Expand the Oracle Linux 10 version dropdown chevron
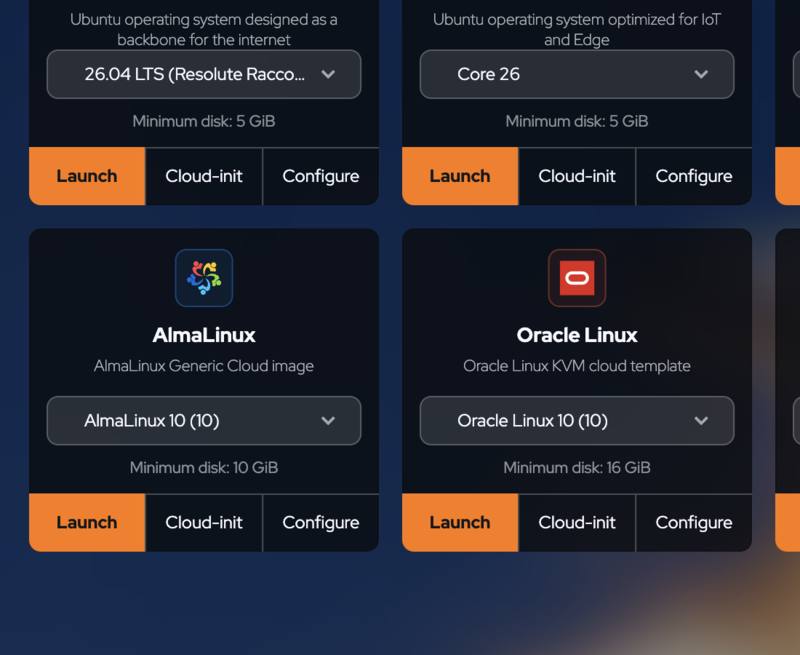 701,421
